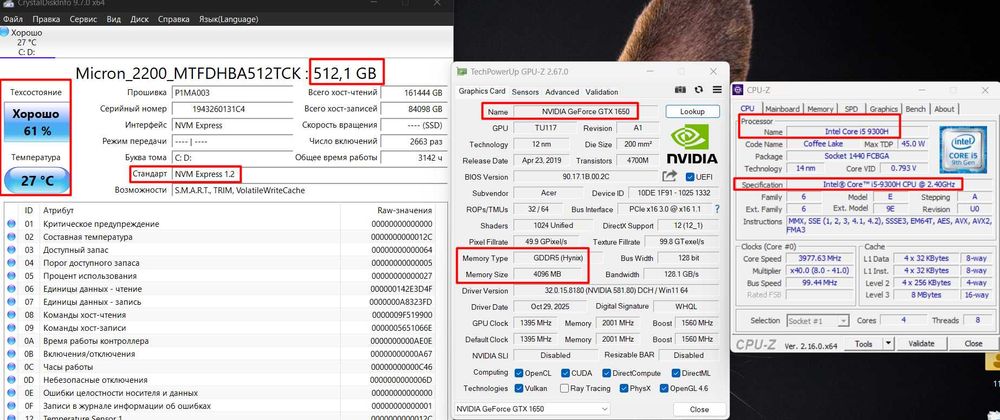Open the Правка menu
This screenshot has width=1000, height=420.
[46, 19]
